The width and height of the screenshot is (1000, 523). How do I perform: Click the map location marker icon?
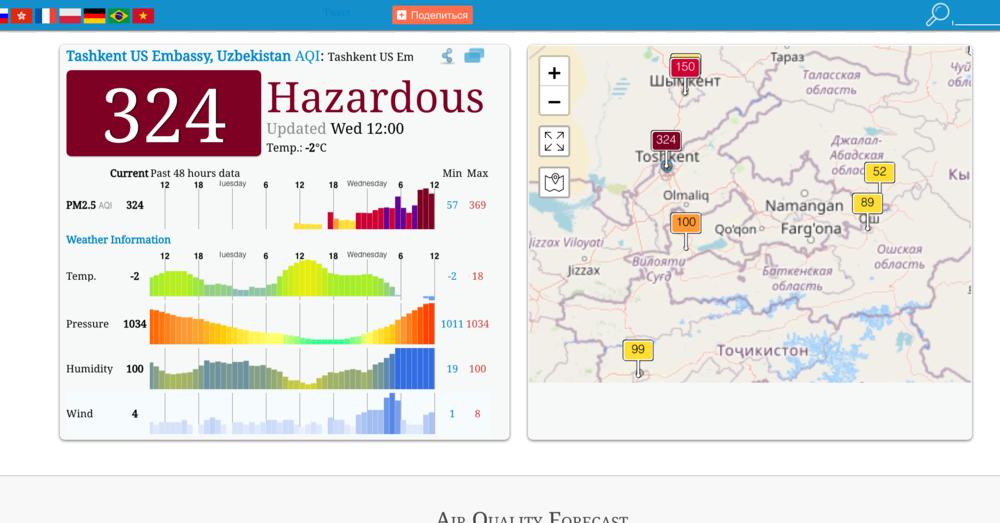[554, 182]
